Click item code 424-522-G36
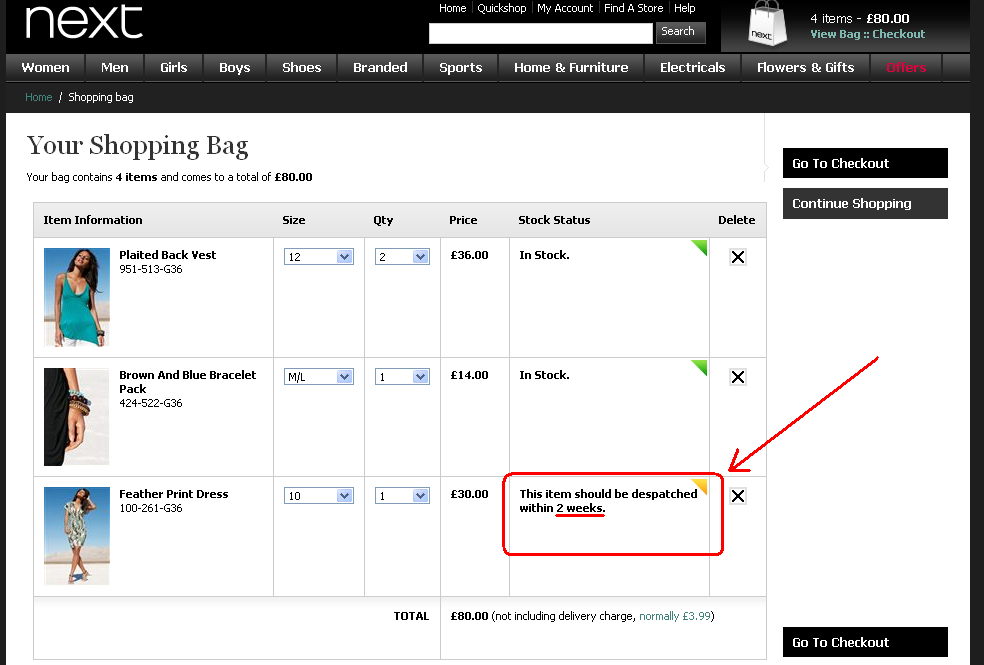Screen dimensions: 984x665 click(x=151, y=403)
